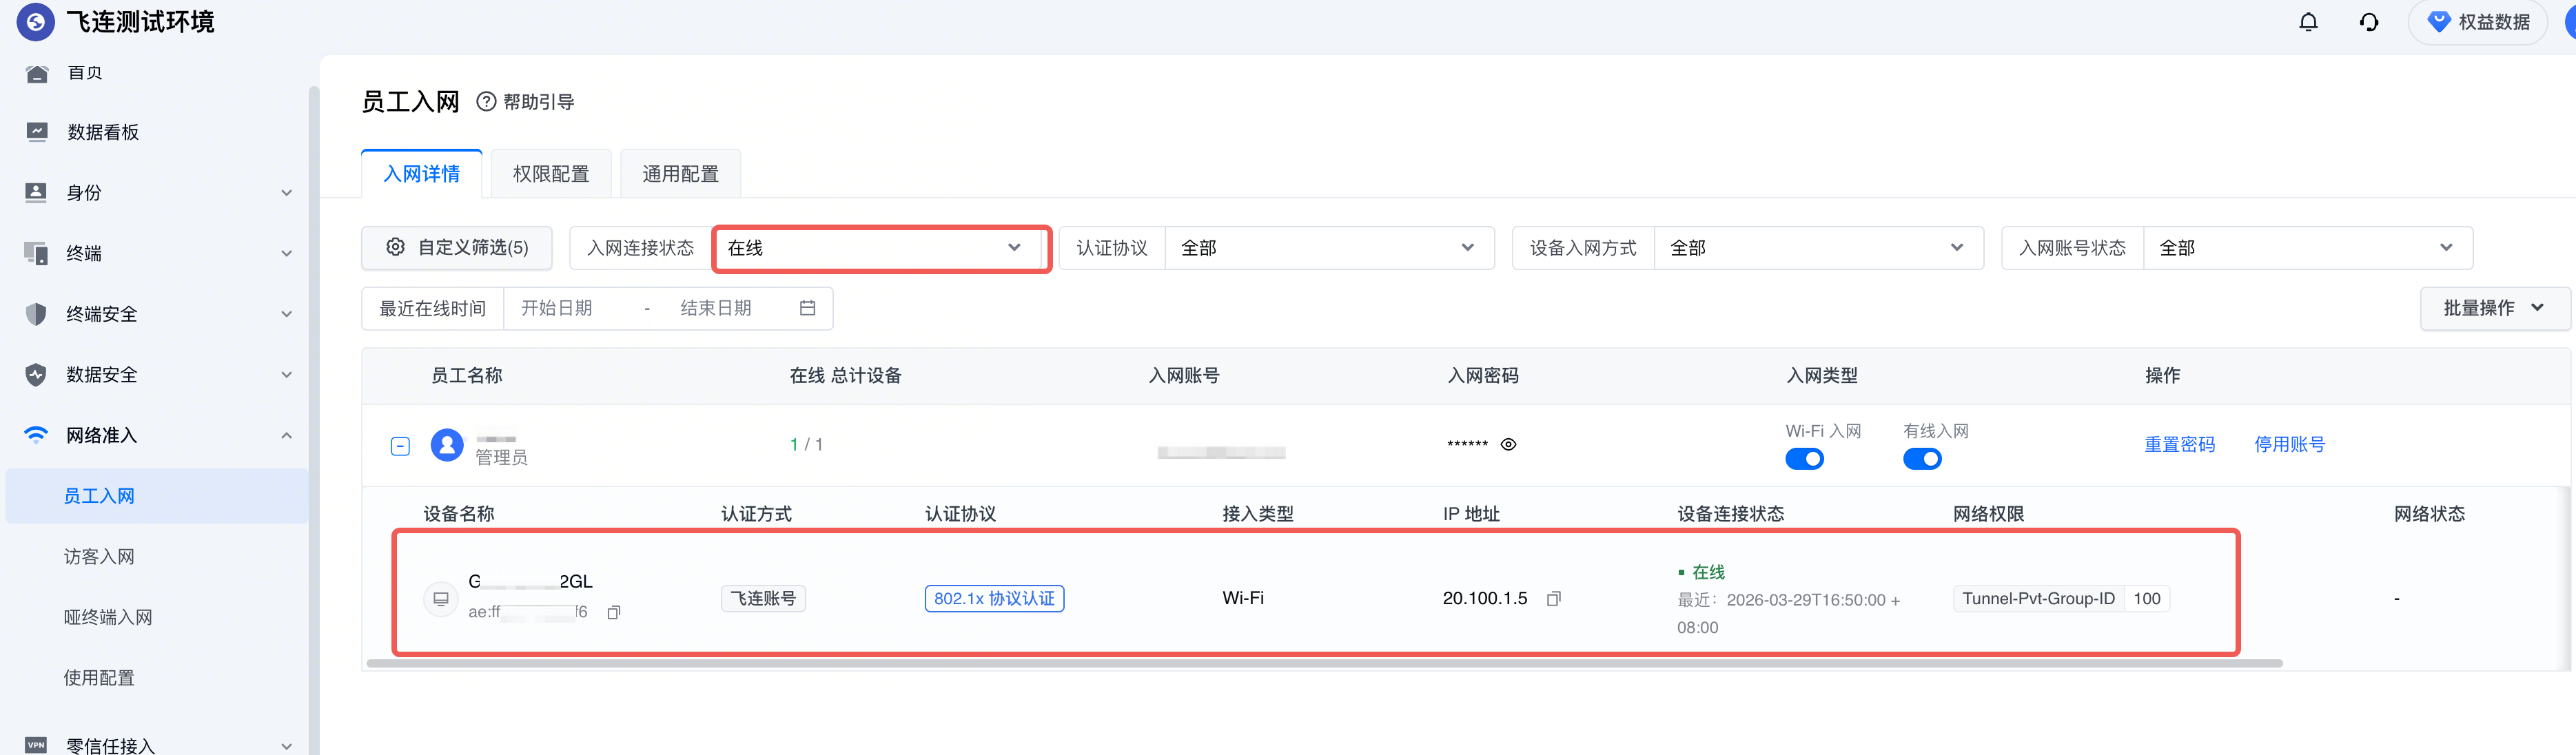The image size is (2576, 755).
Task: Click the 停用账号 link
Action: point(2289,445)
